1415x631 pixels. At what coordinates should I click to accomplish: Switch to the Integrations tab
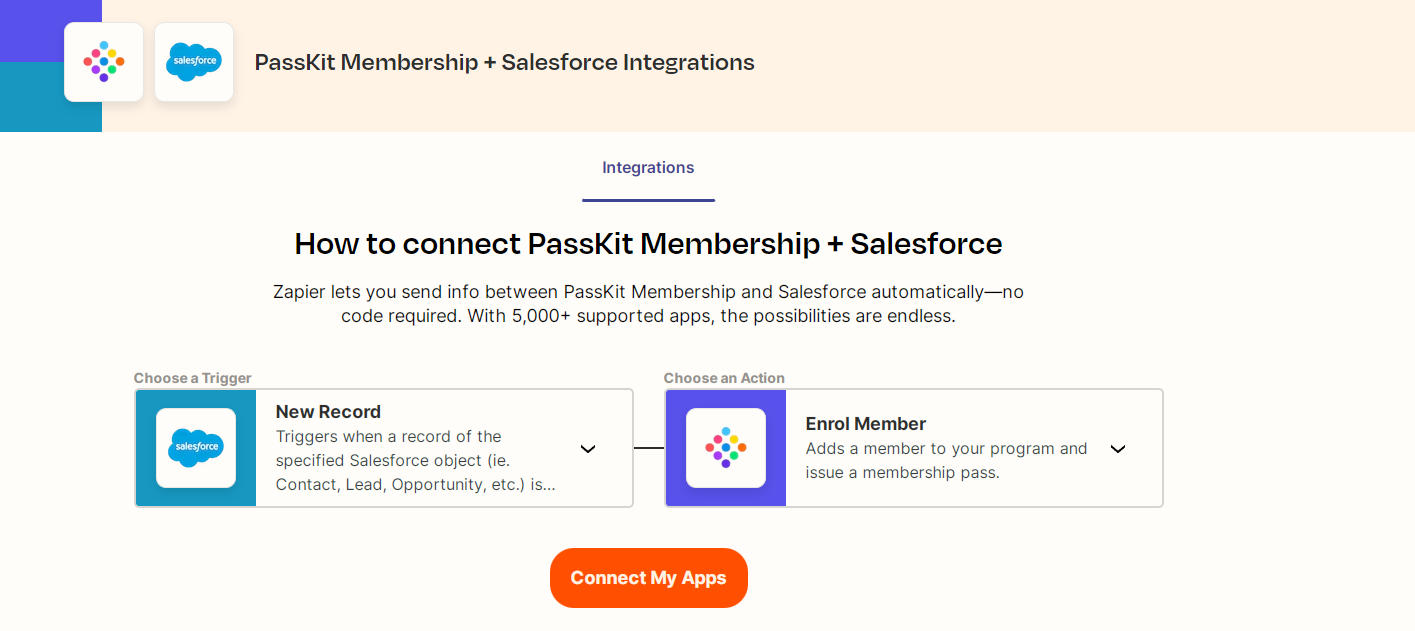pyautogui.click(x=648, y=168)
